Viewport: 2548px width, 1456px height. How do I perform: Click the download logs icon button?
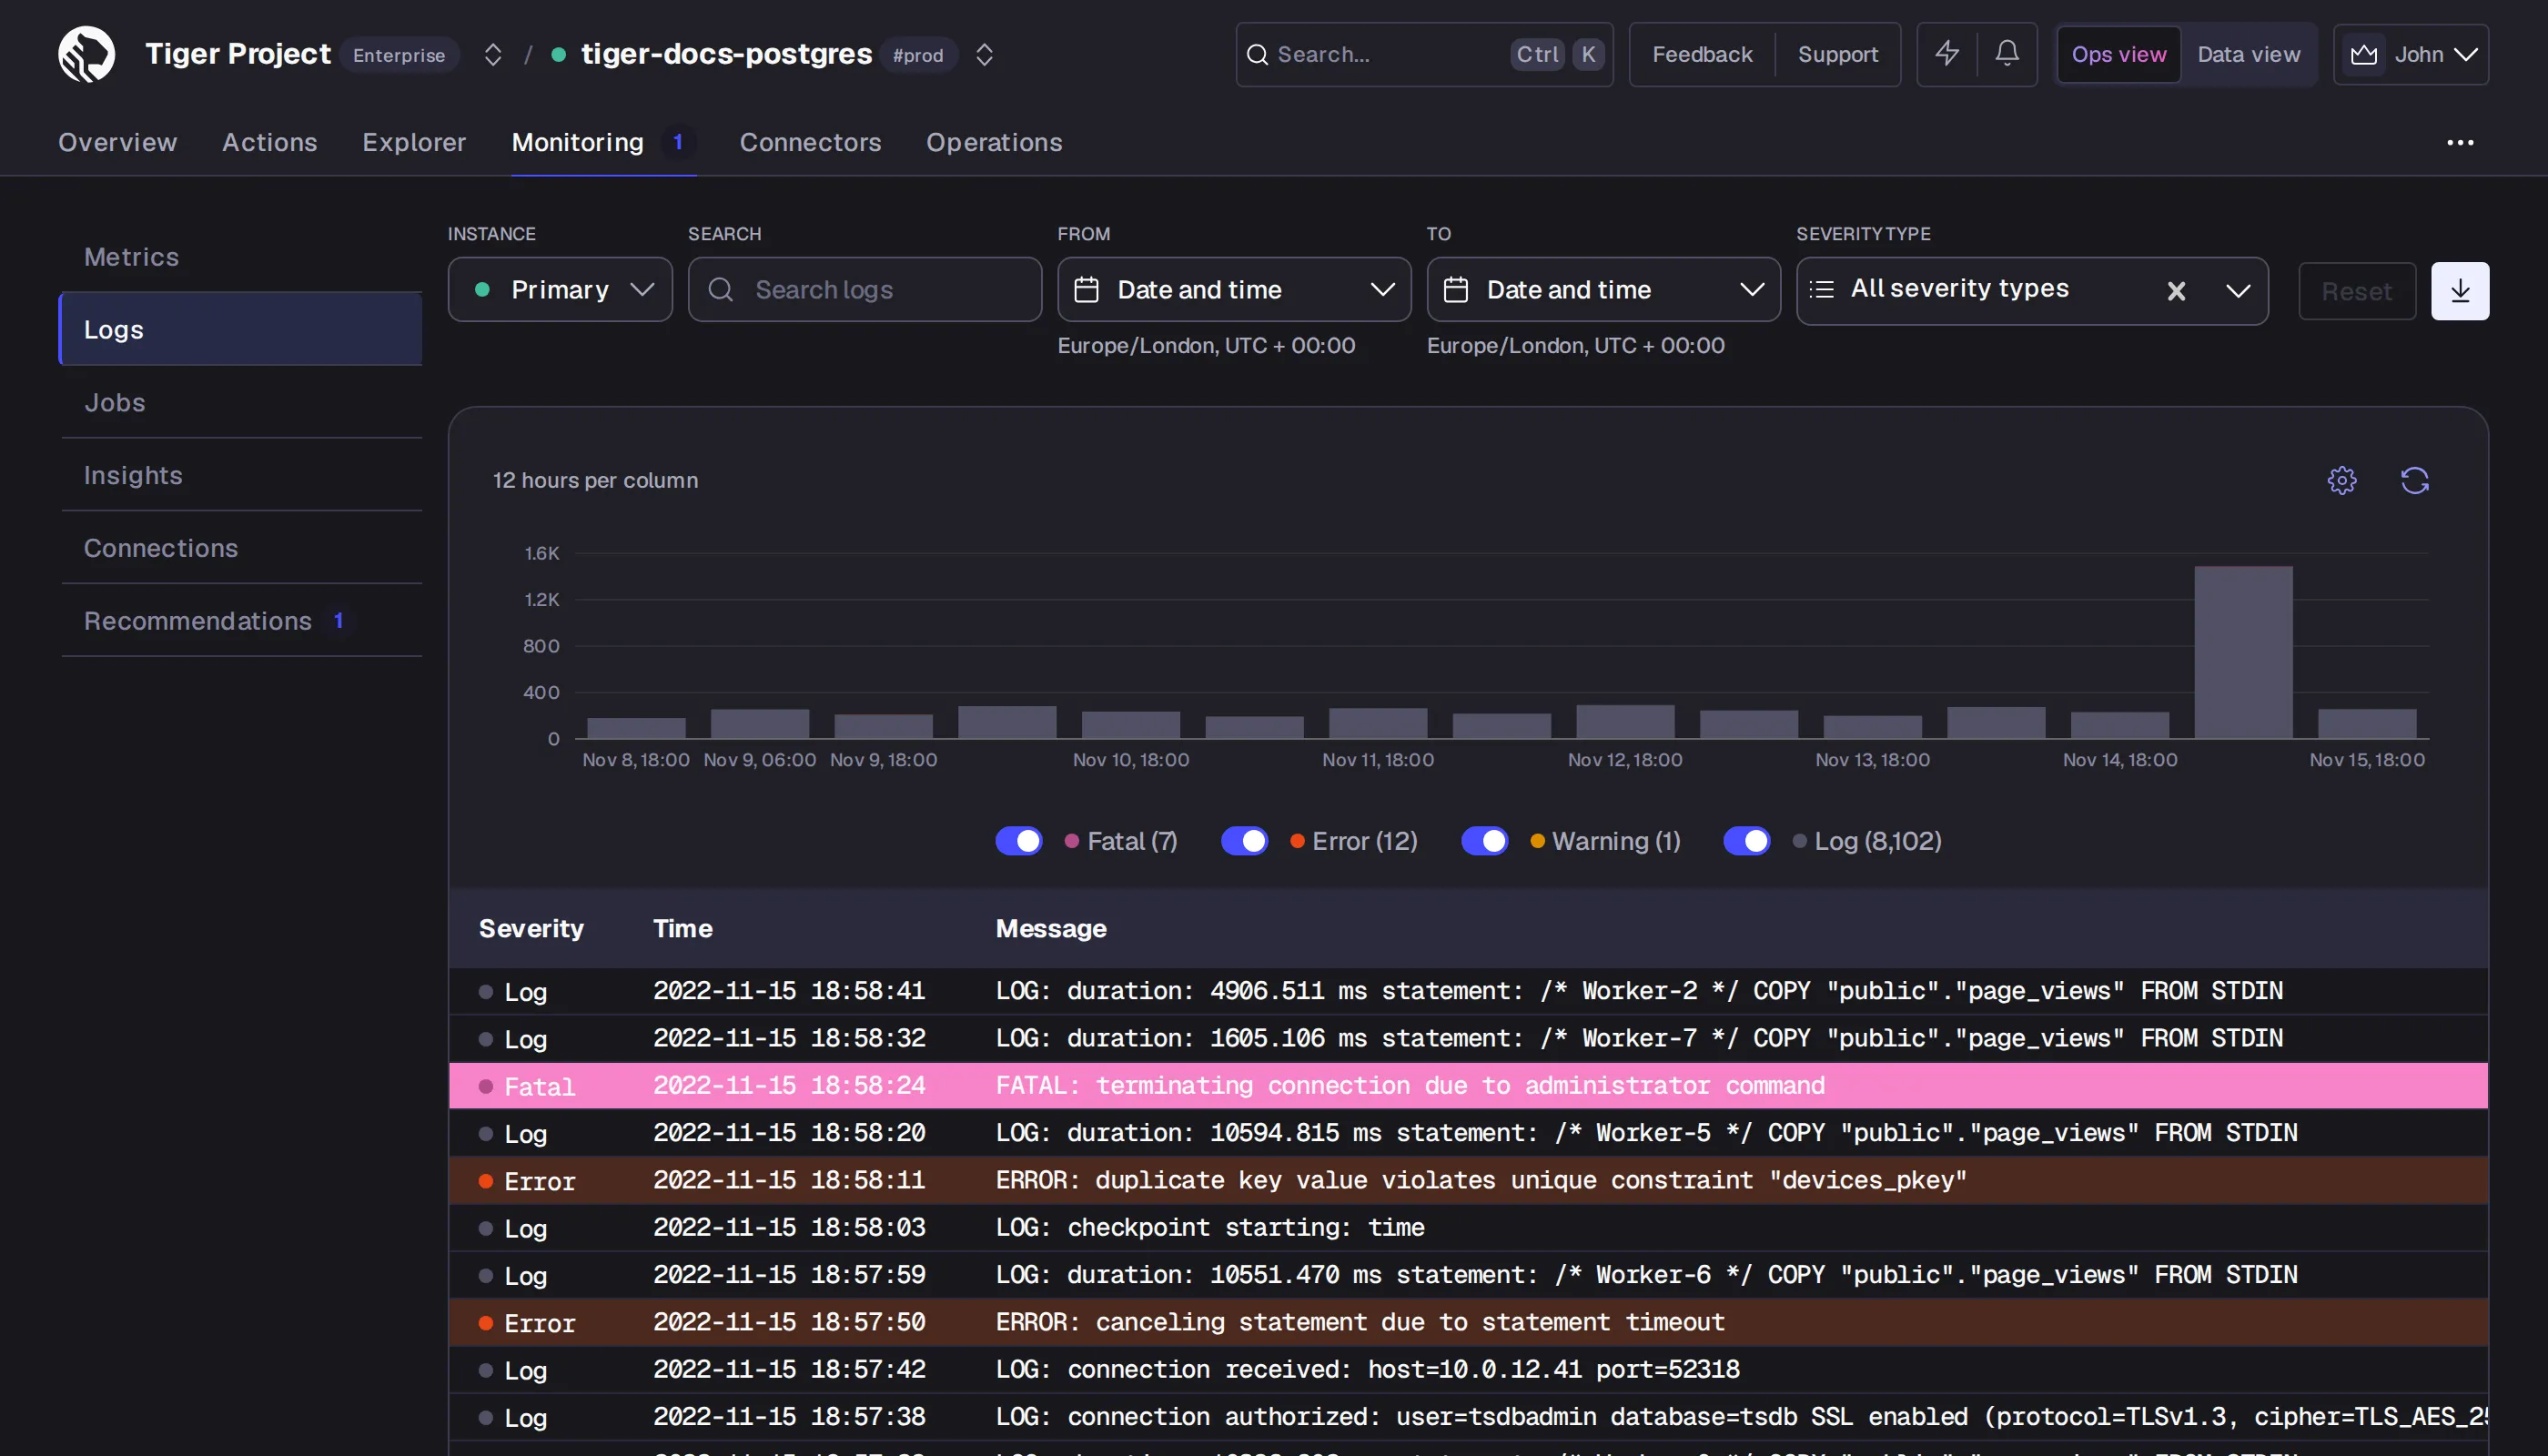(2459, 291)
